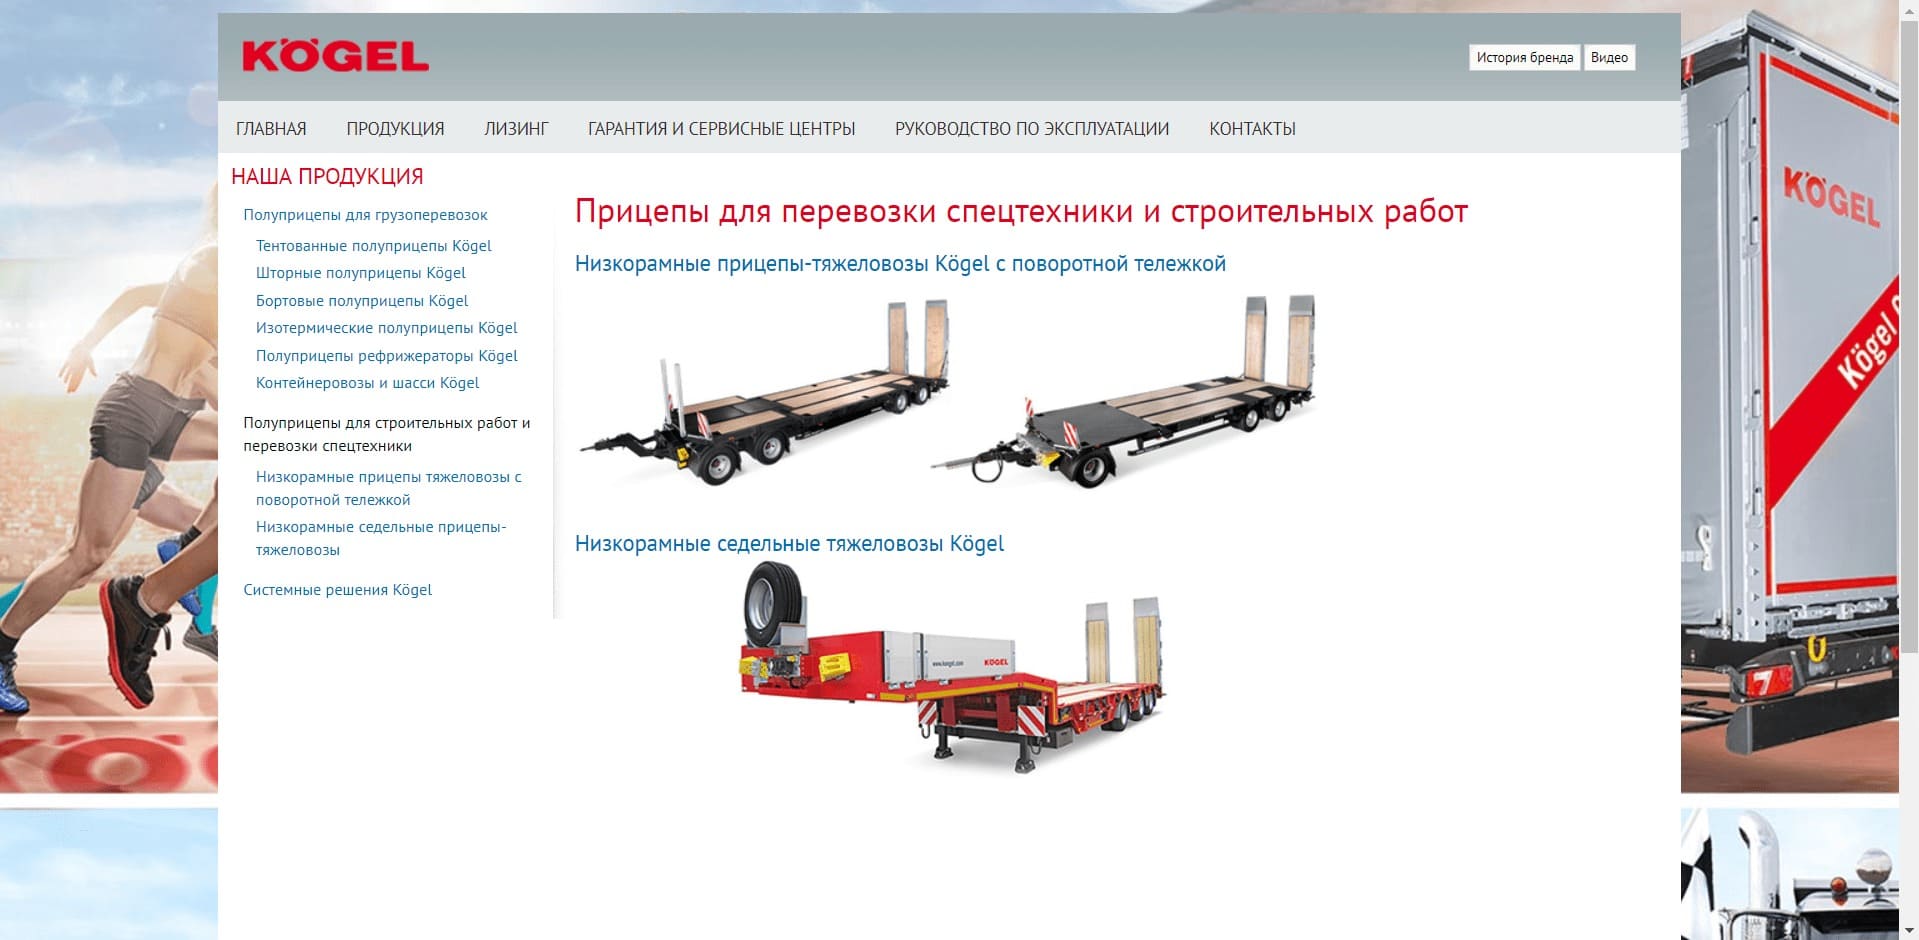Click heading Низкорамные прицепы-тяжеловозы Kögel с поворотной тележкой
Screen dimensions: 1919x940
900,264
